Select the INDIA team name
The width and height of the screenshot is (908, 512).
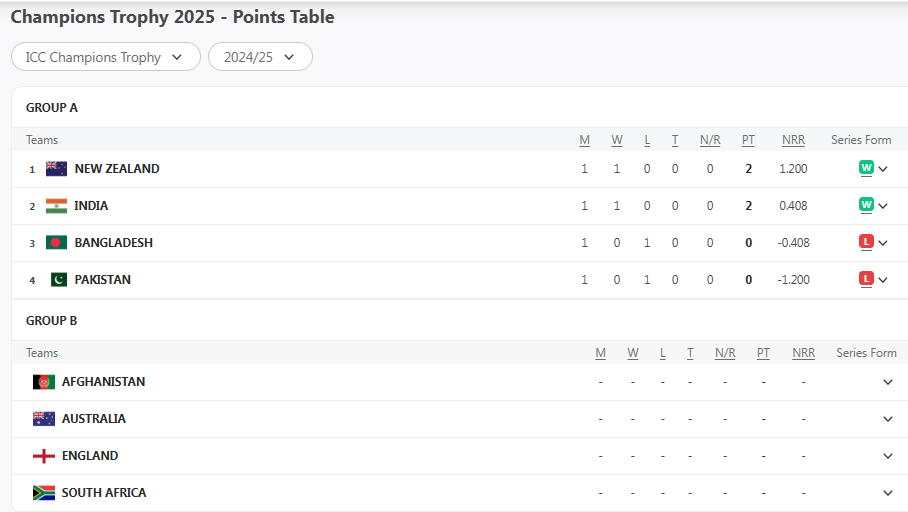click(x=91, y=206)
